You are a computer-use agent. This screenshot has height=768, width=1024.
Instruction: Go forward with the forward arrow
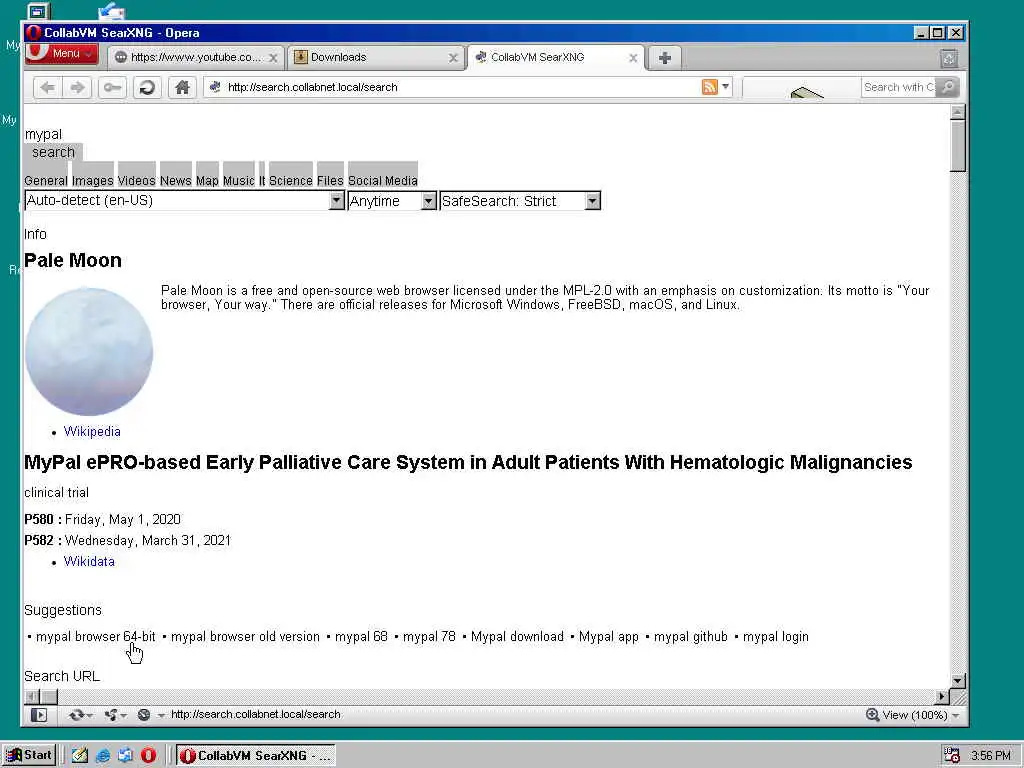point(77,88)
